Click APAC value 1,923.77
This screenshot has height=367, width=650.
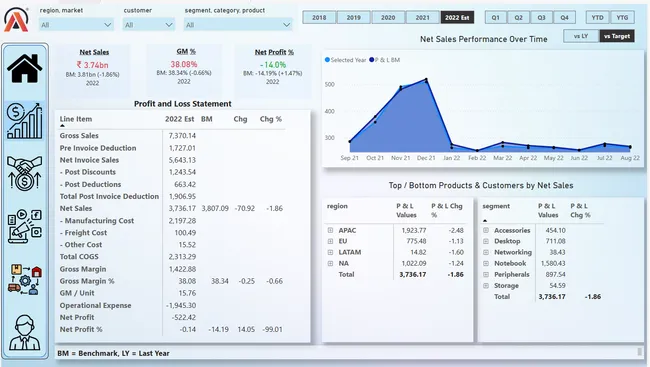(414, 230)
